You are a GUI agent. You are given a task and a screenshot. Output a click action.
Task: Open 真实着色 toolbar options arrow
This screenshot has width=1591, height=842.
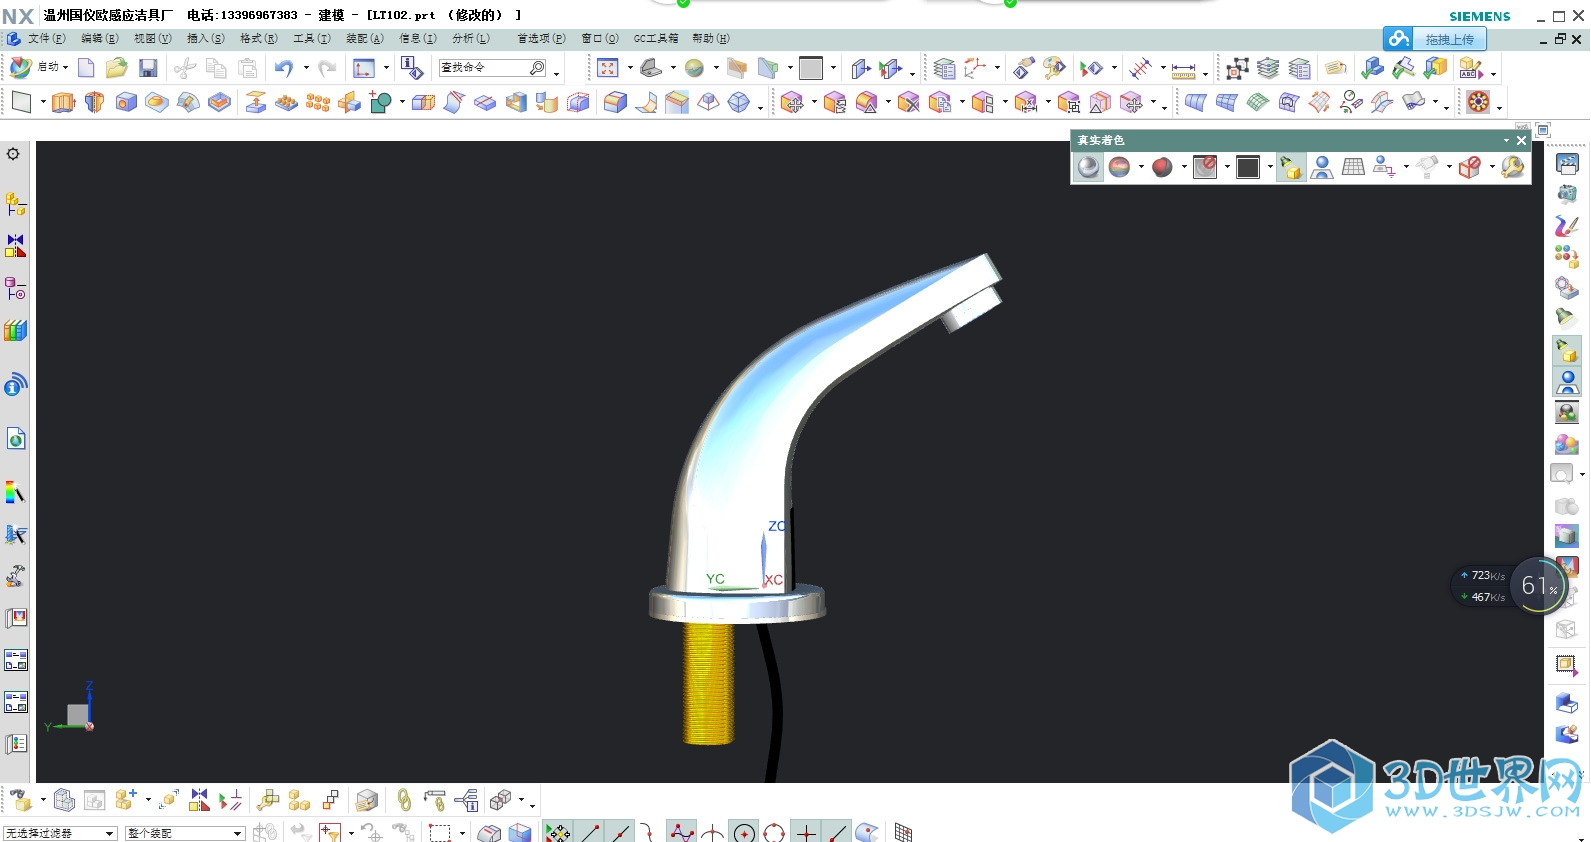(1506, 141)
